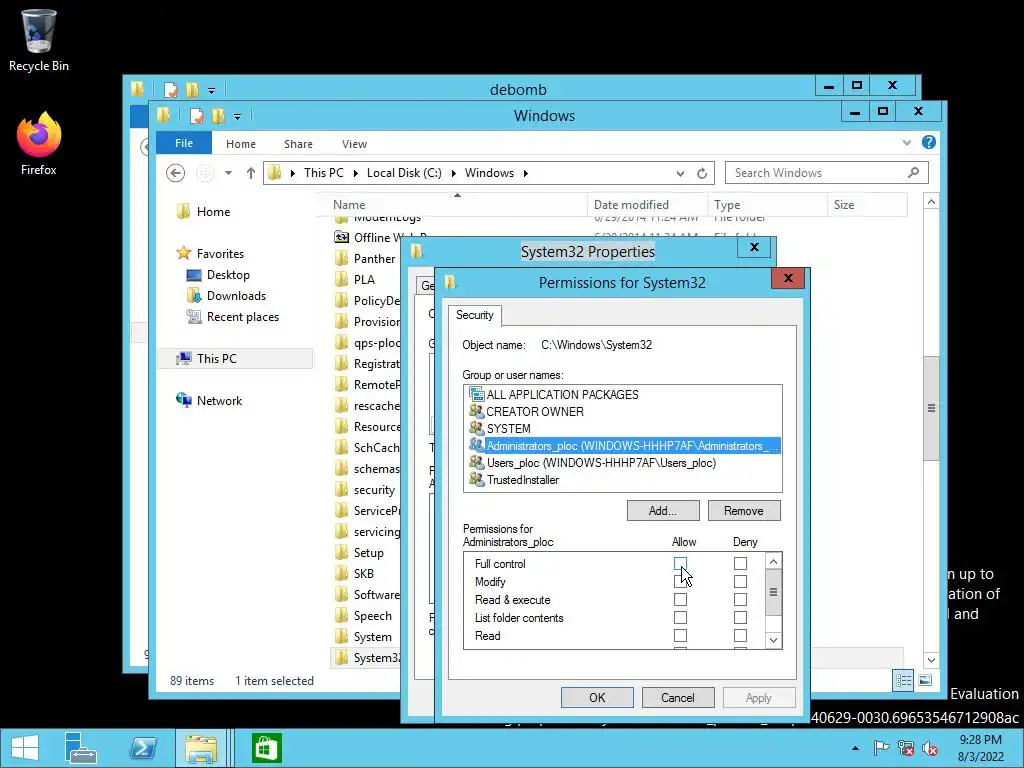This screenshot has width=1024, height=768.
Task: Click the muted speaker tray icon
Action: [x=929, y=748]
